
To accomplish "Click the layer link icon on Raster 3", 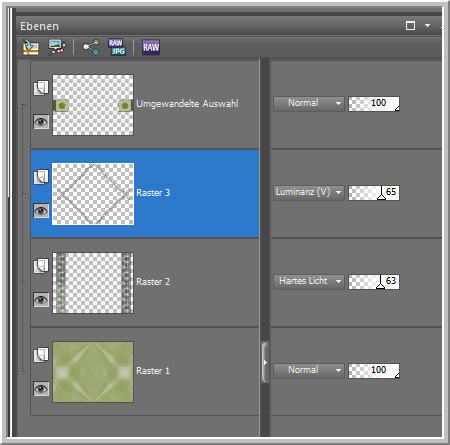I will pos(41,177).
